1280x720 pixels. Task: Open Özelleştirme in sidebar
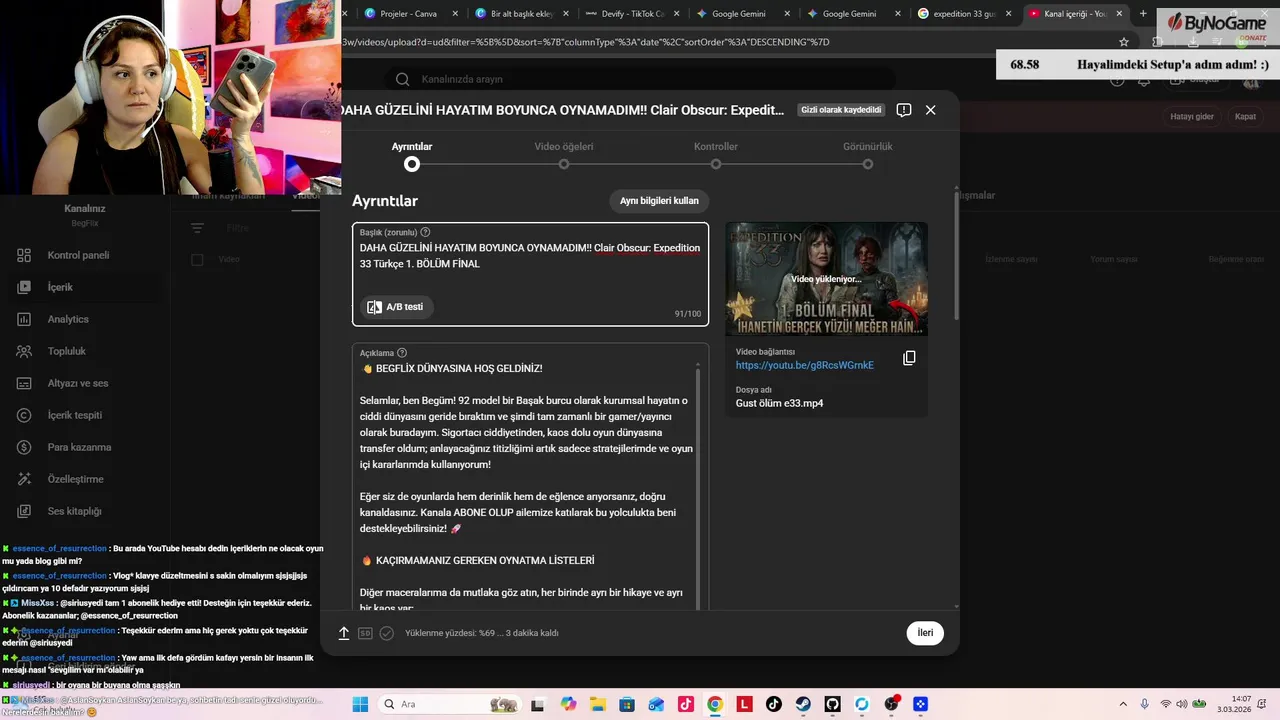pyautogui.click(x=85, y=479)
